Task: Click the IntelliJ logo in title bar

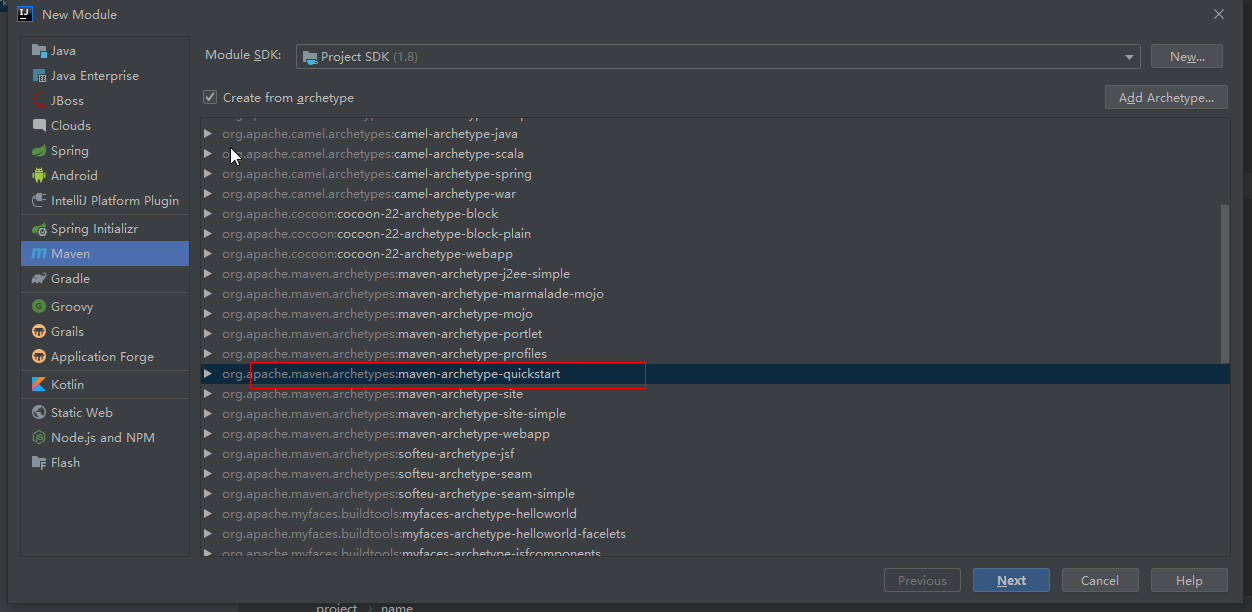Action: [x=25, y=14]
